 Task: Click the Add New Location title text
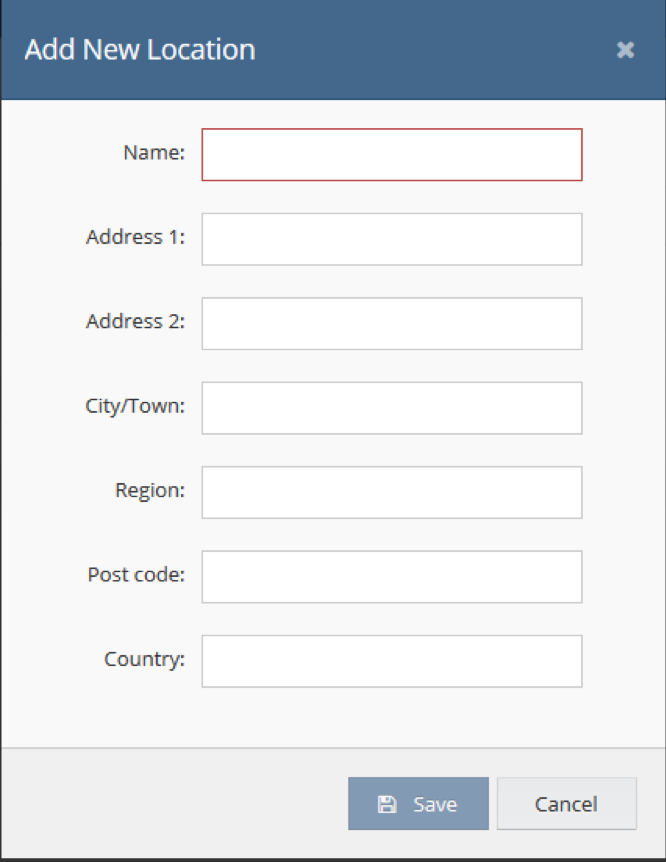[x=140, y=49]
